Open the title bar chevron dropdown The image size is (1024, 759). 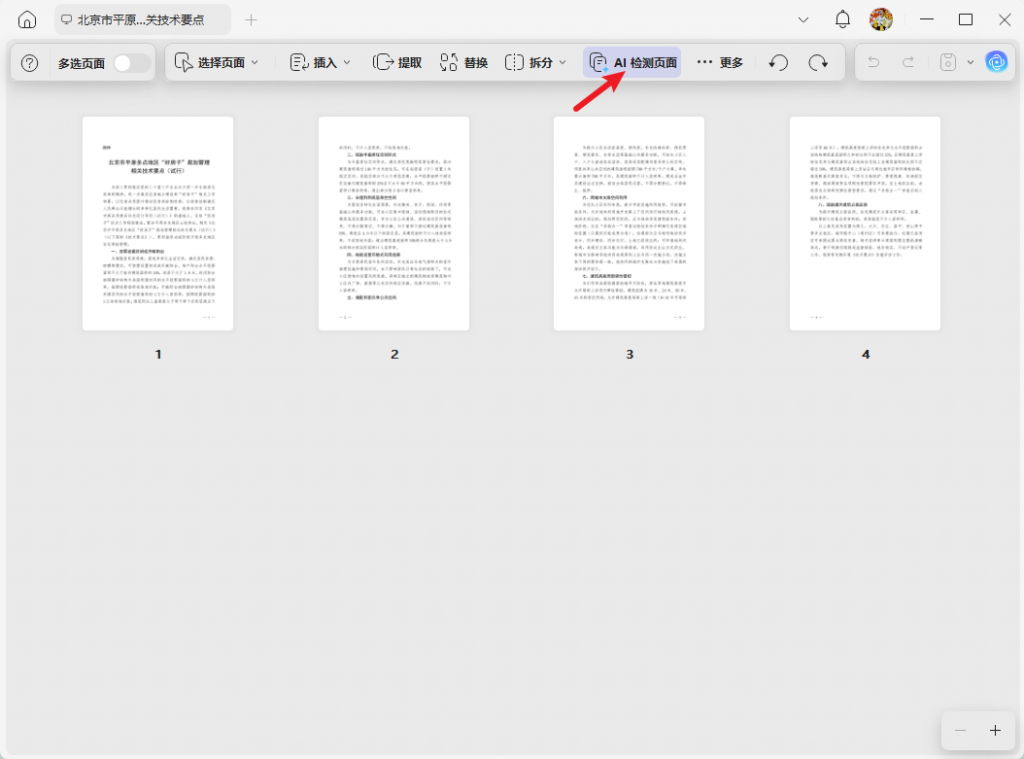tap(803, 20)
